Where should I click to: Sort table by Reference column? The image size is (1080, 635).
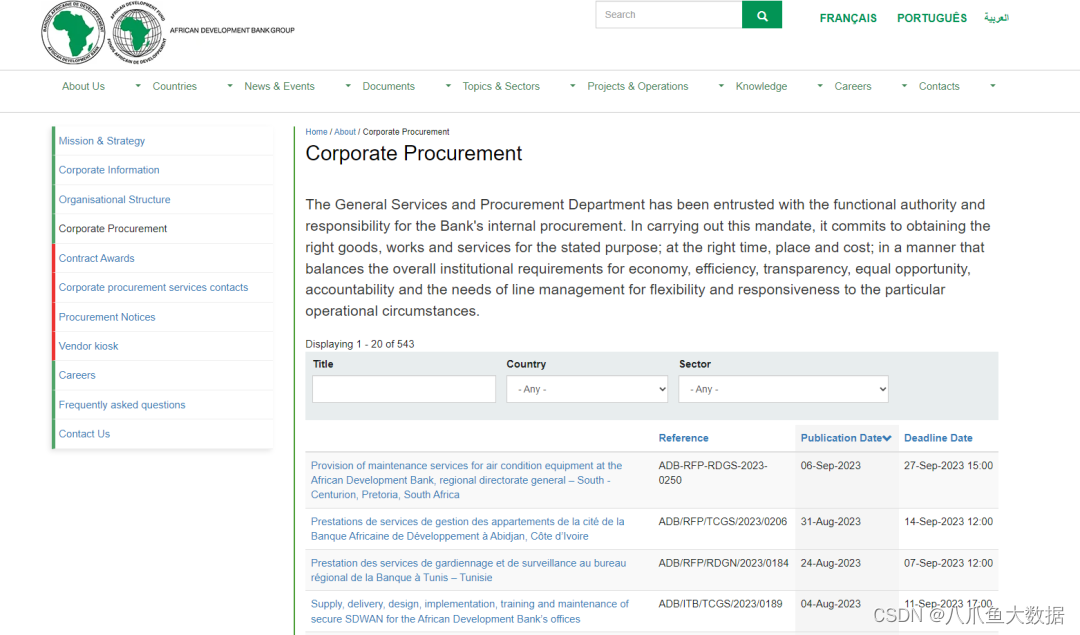click(x=683, y=438)
